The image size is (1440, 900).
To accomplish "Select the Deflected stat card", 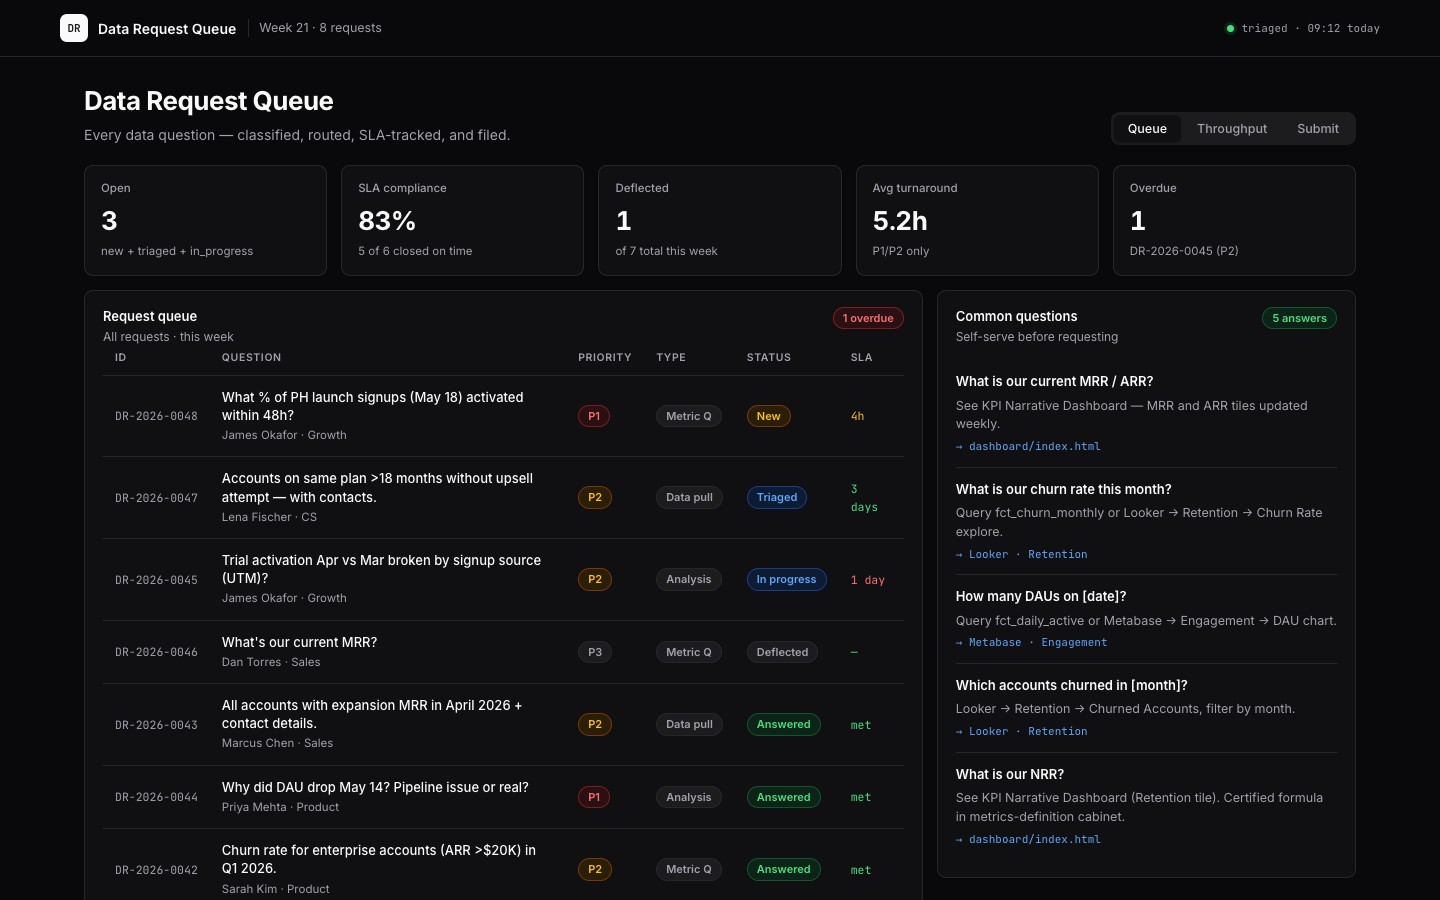I will click(719, 220).
